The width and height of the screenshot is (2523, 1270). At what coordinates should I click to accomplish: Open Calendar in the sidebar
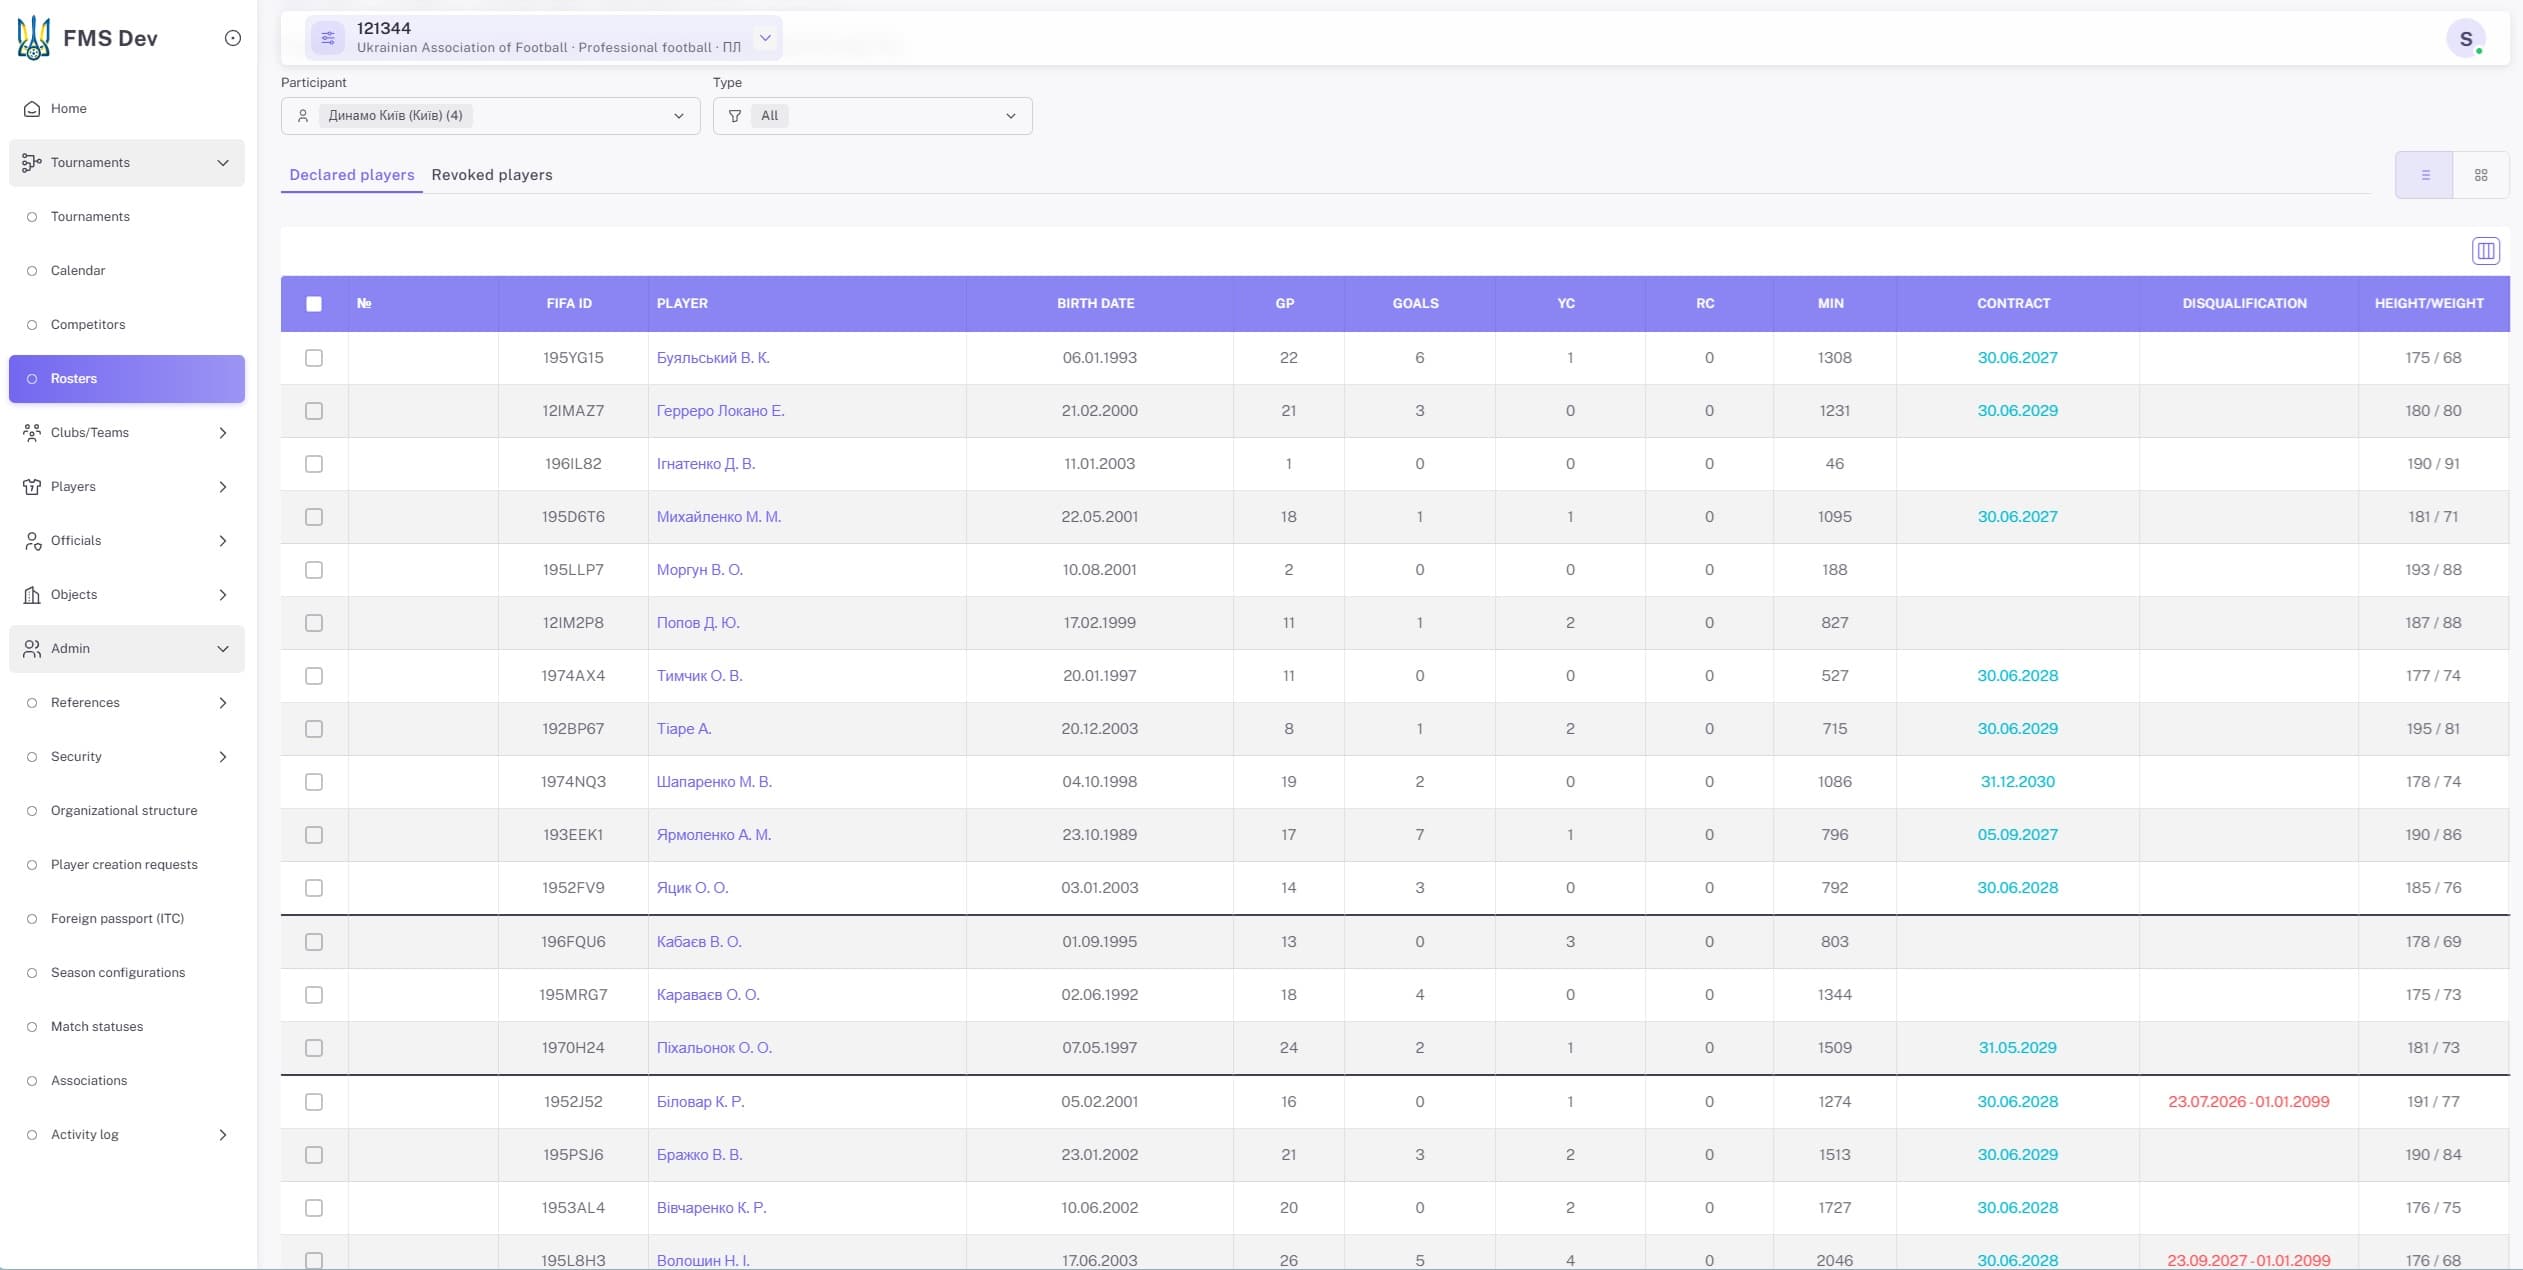78,270
